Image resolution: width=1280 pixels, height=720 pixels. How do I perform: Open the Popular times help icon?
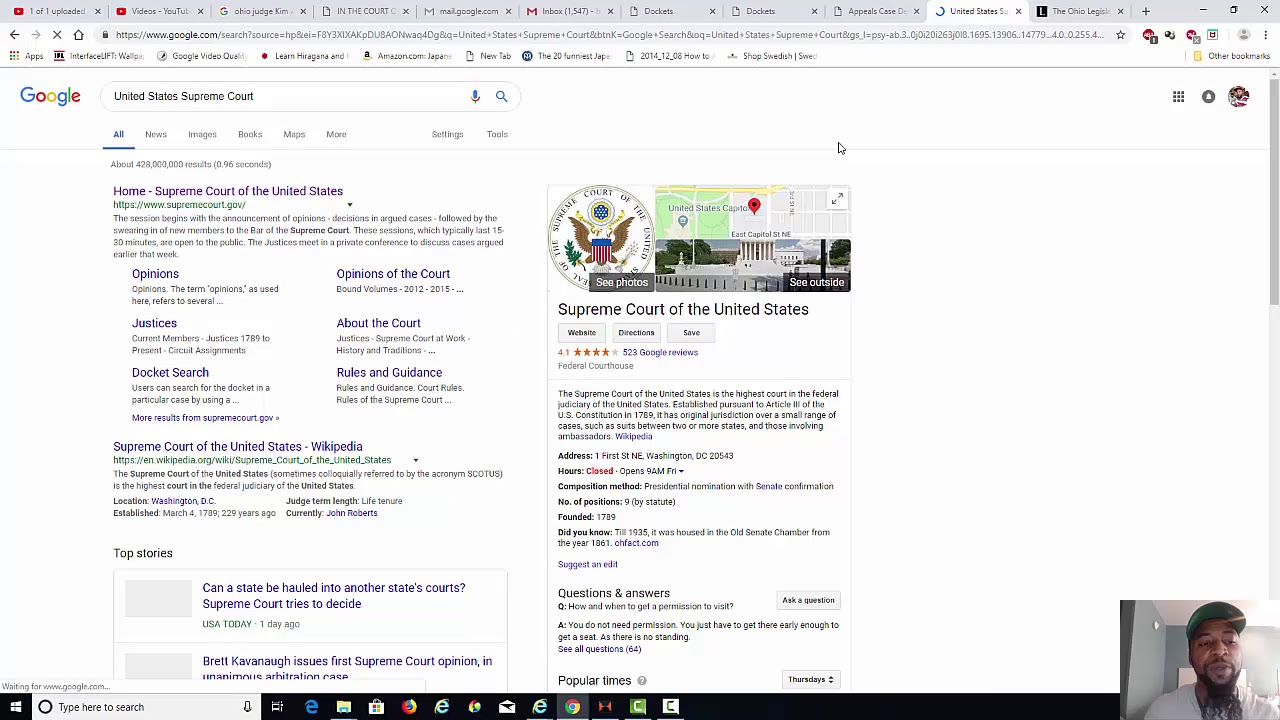click(642, 681)
